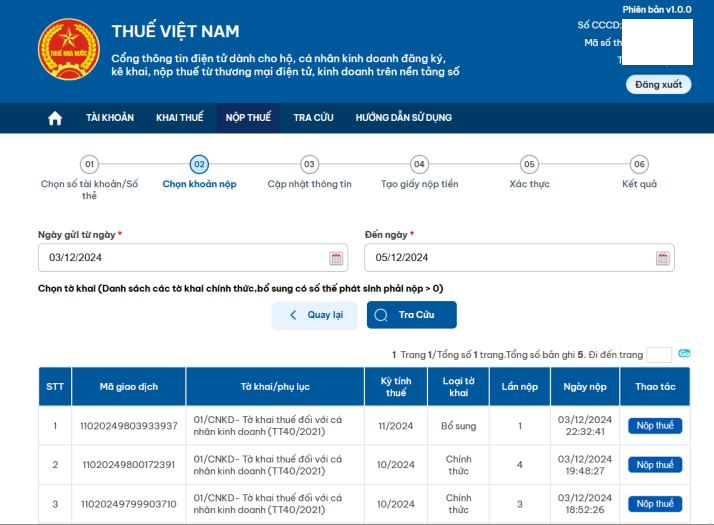Click the Thao tác column header
714x525 pixels.
point(655,387)
